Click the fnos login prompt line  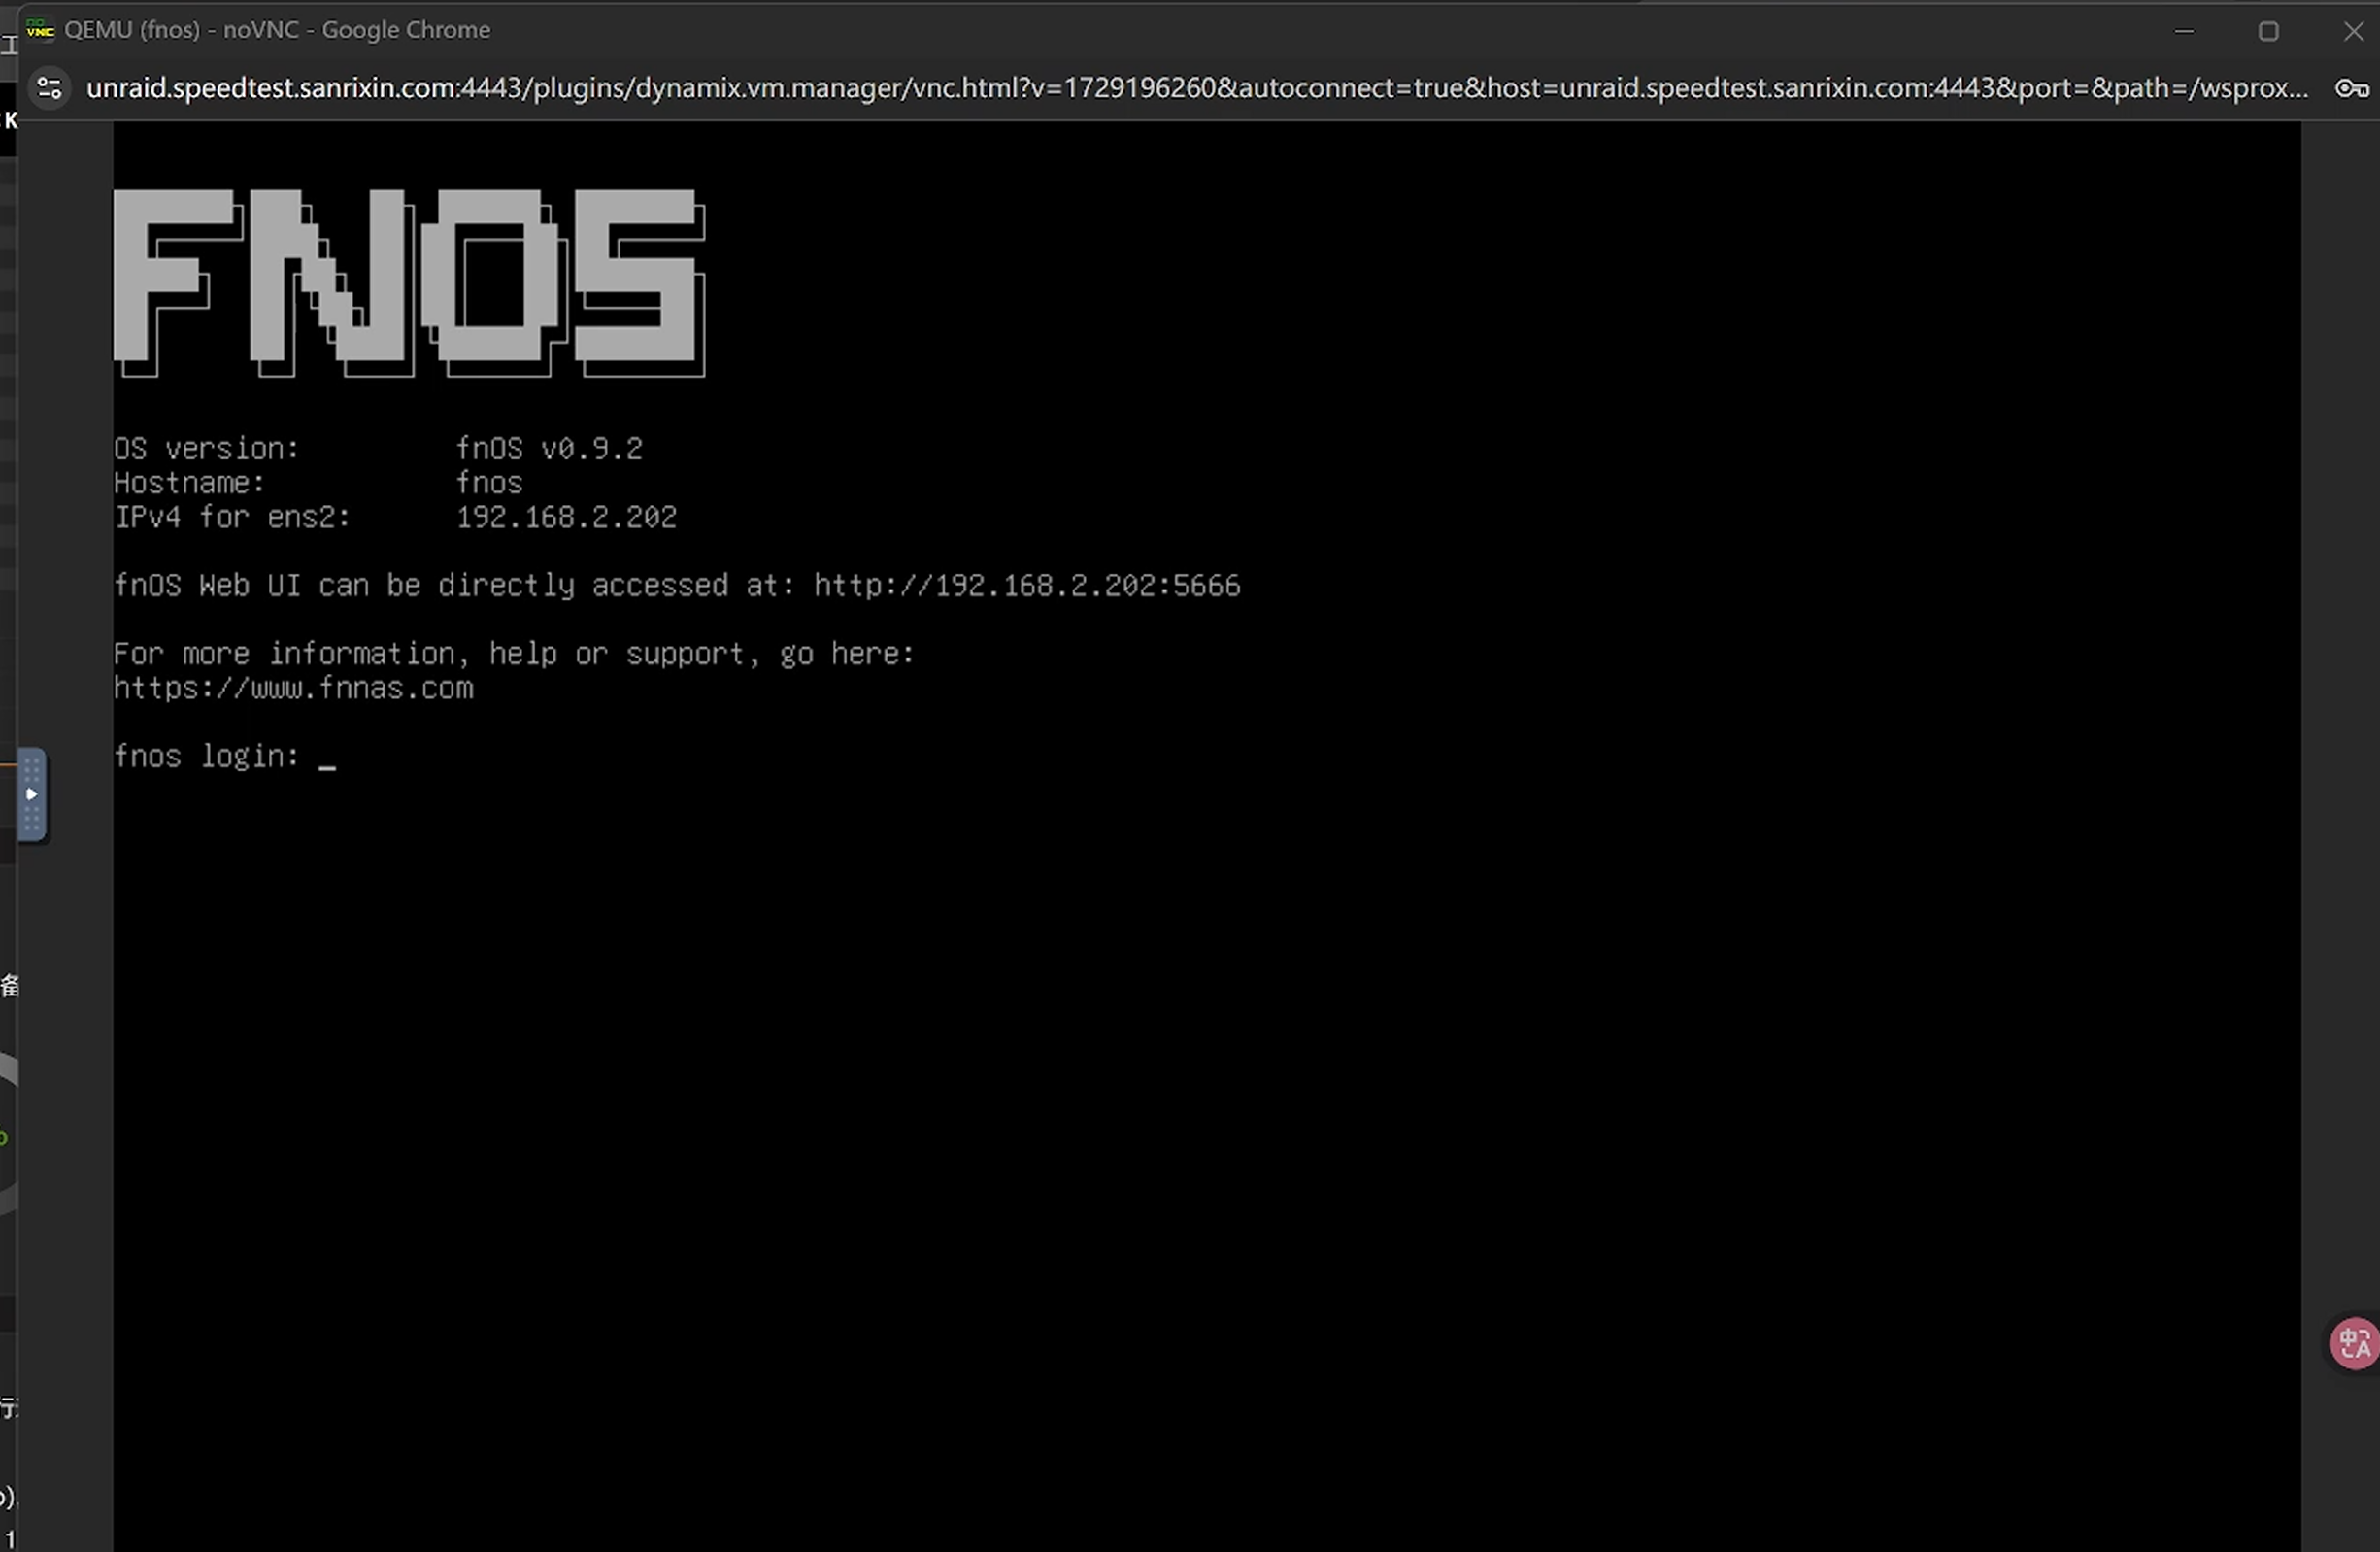tap(225, 757)
